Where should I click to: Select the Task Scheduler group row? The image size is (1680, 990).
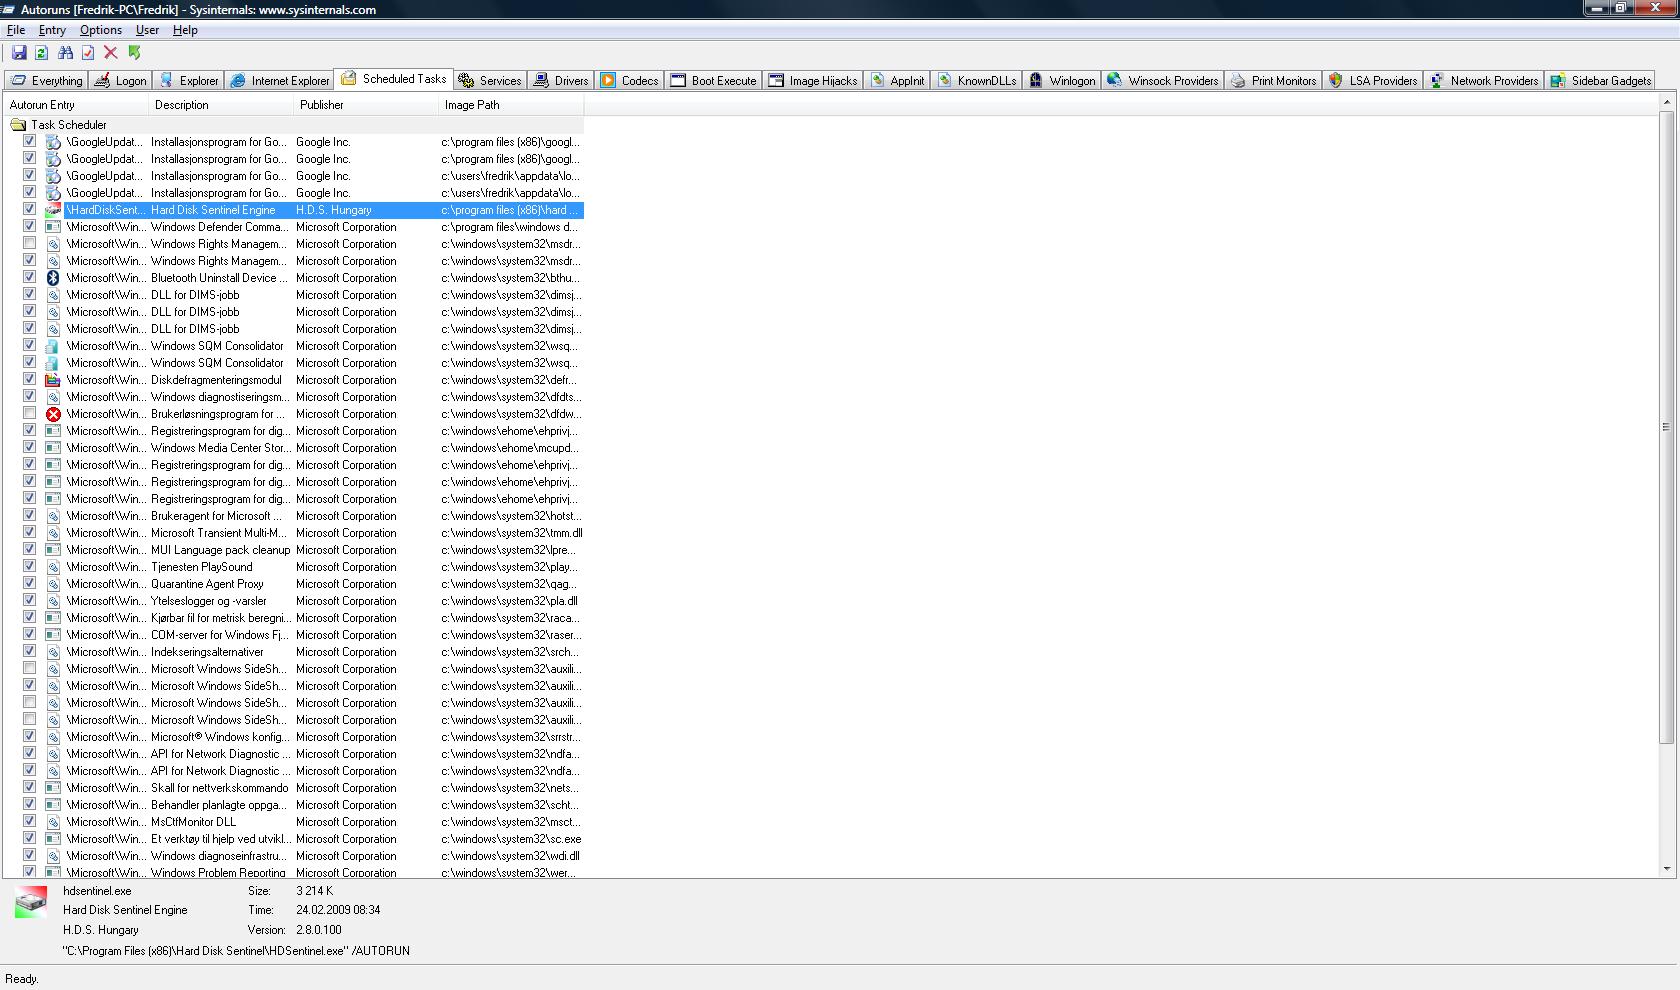click(x=294, y=125)
